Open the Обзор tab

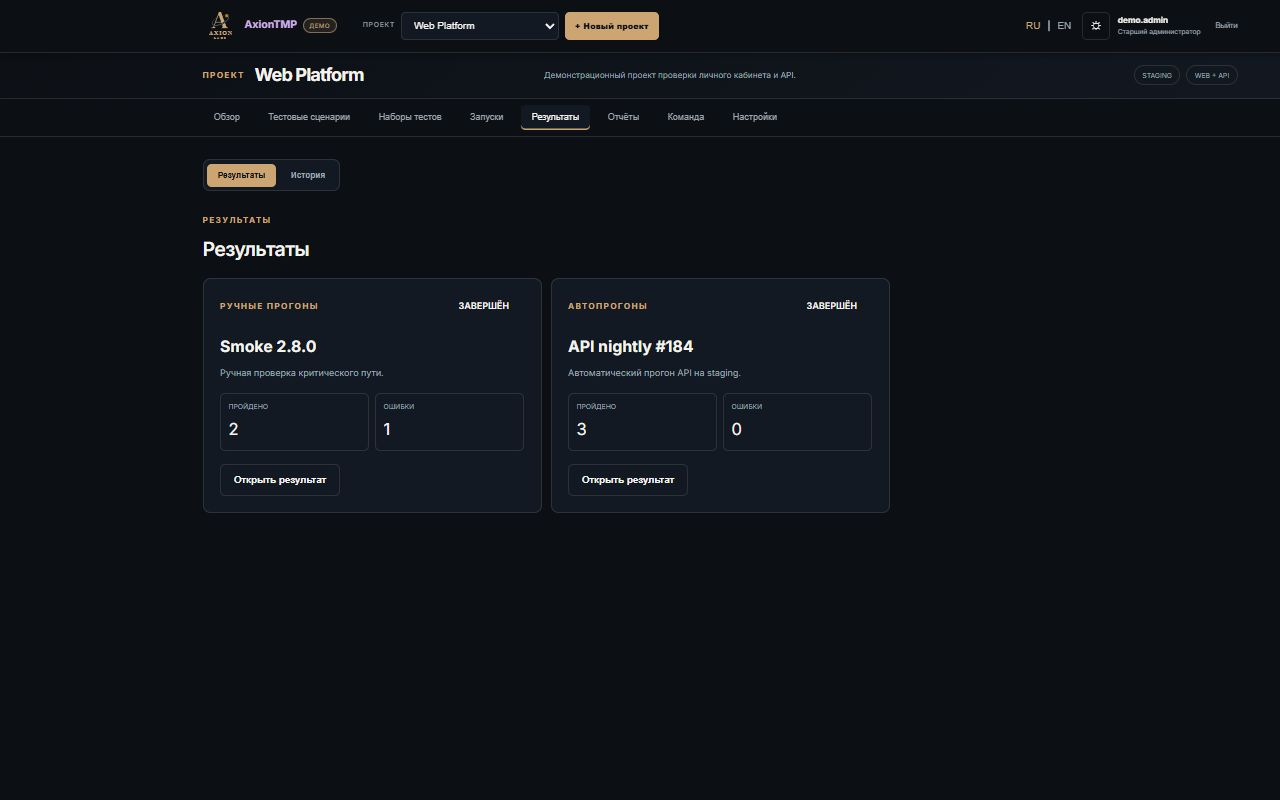pos(227,117)
